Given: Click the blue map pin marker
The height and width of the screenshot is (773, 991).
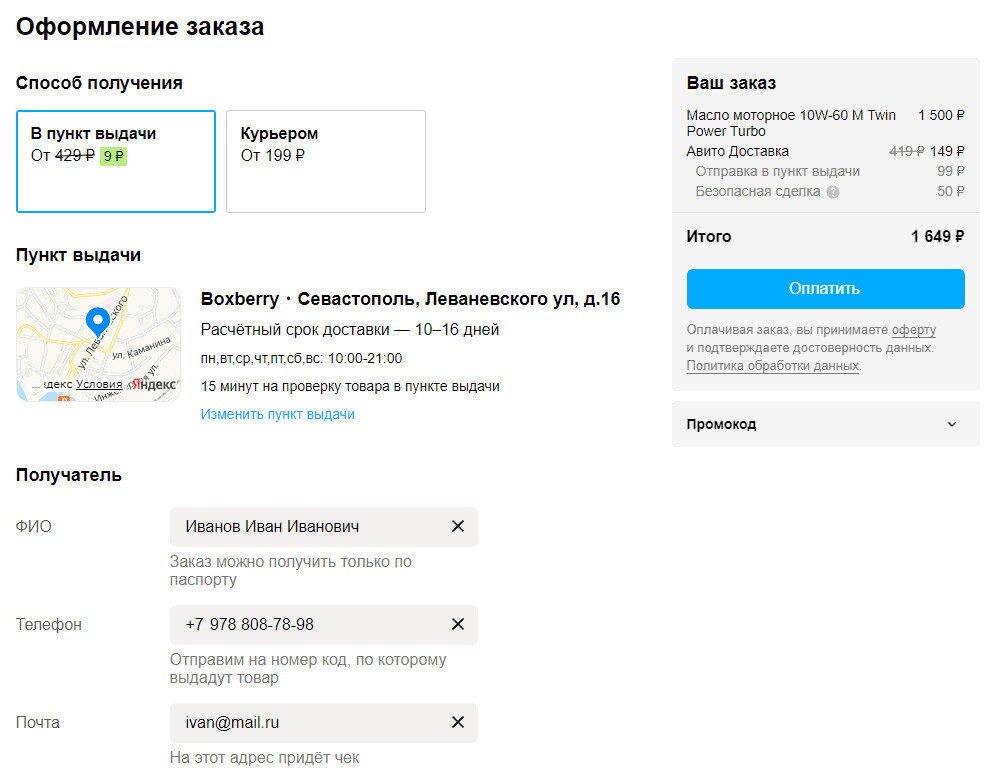Looking at the screenshot, I should (x=97, y=322).
